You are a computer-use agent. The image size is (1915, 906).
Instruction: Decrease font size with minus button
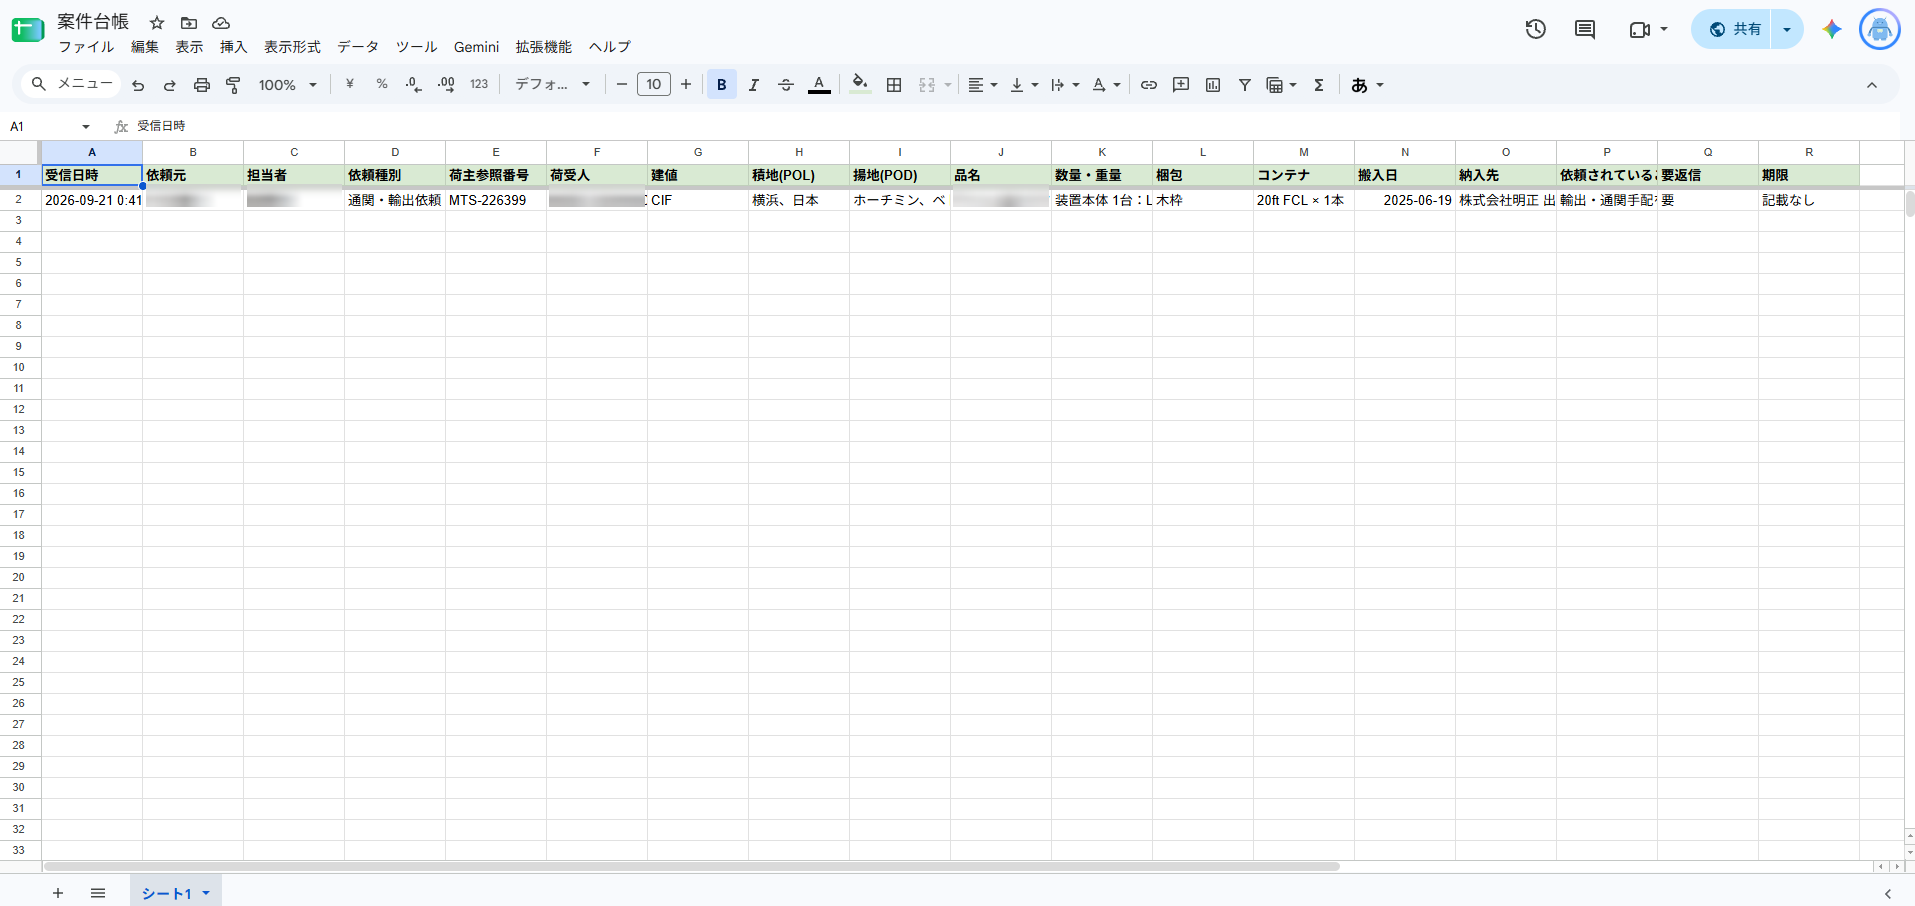[x=622, y=85]
